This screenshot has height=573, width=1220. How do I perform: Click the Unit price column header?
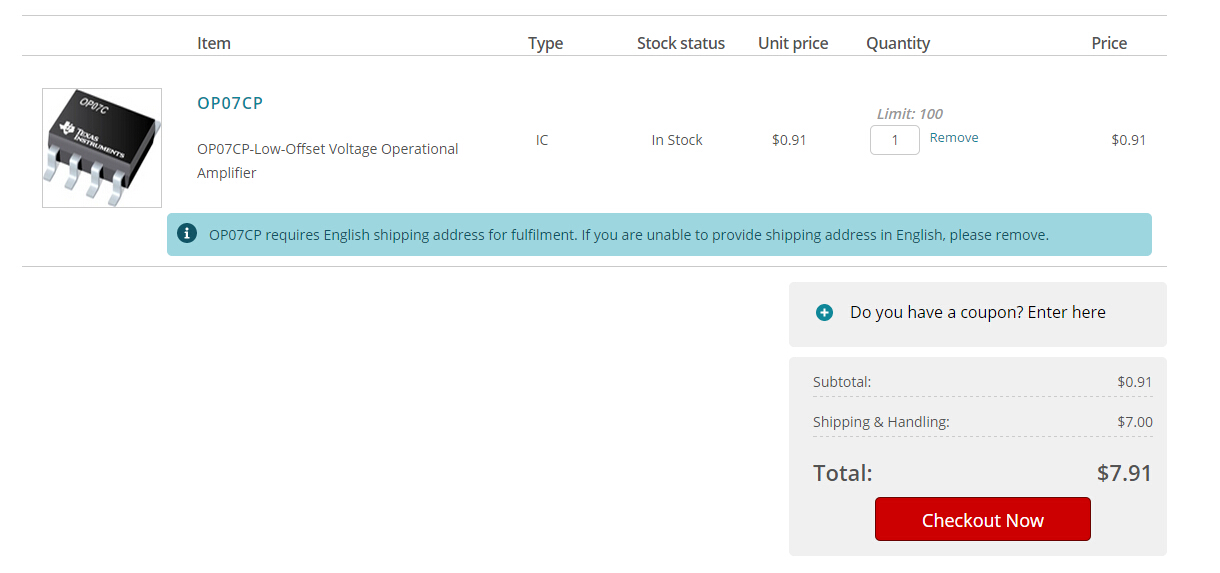793,43
